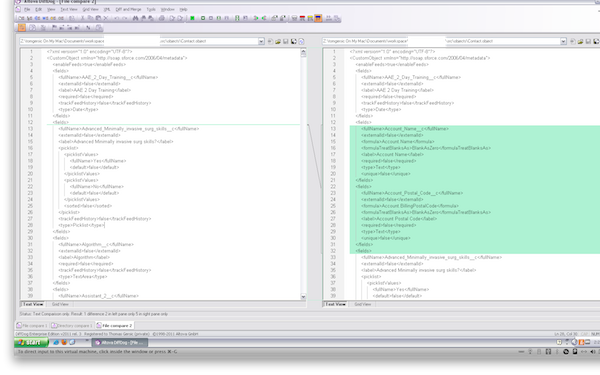The width and height of the screenshot is (600, 375).
Task: Open file via left pane folder icon
Action: (x=278, y=41)
